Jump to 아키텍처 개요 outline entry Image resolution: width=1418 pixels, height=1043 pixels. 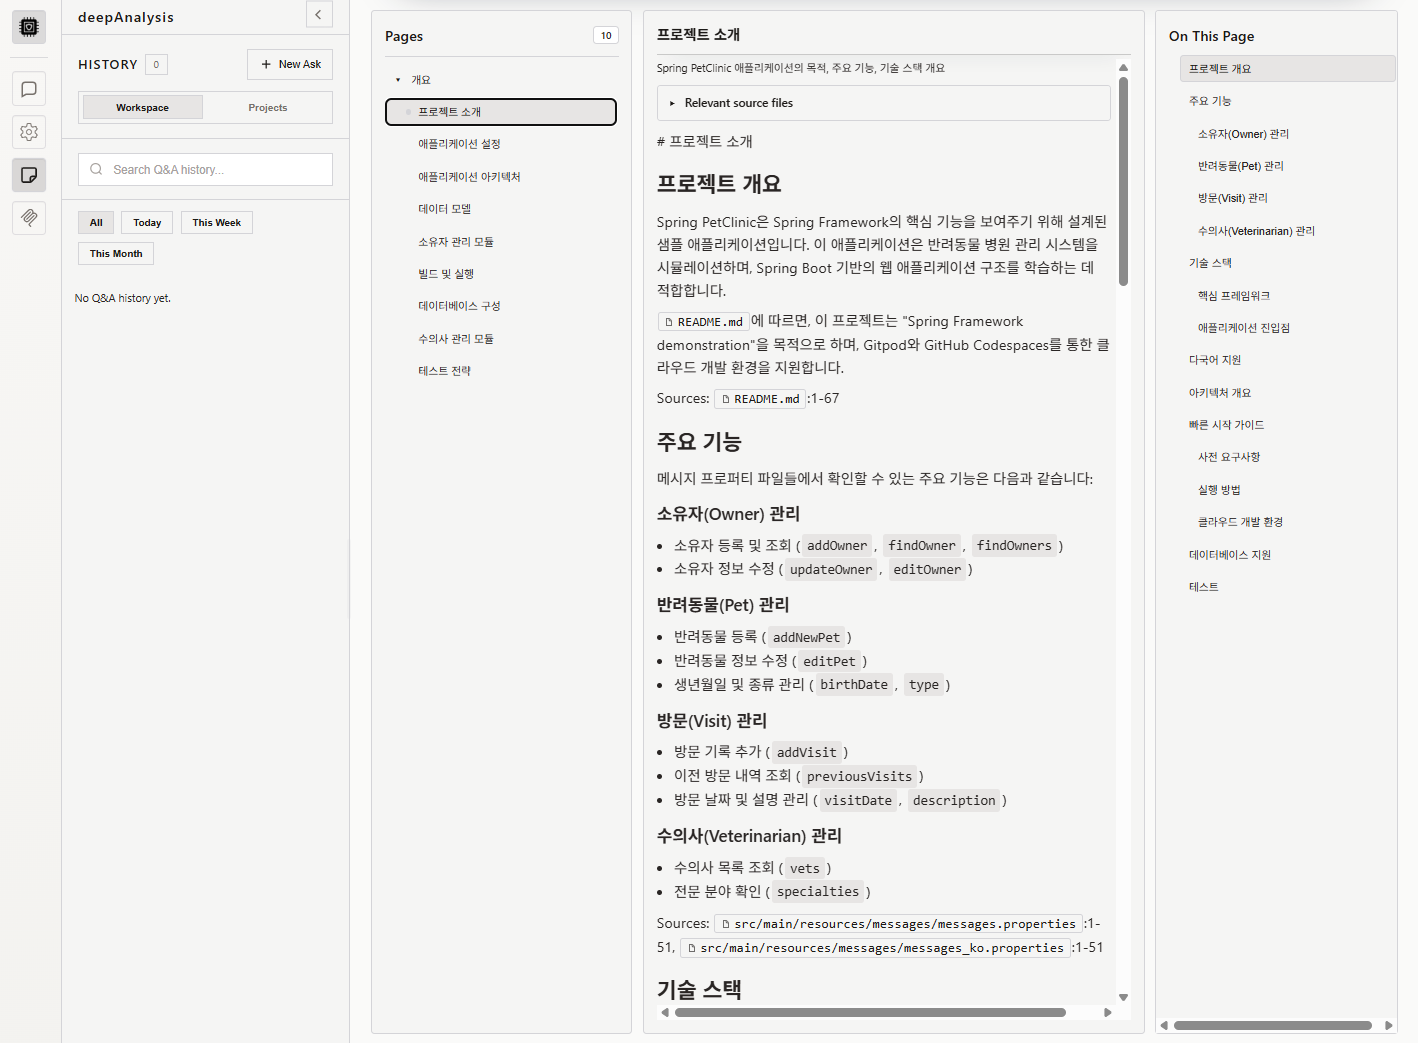1220,393
